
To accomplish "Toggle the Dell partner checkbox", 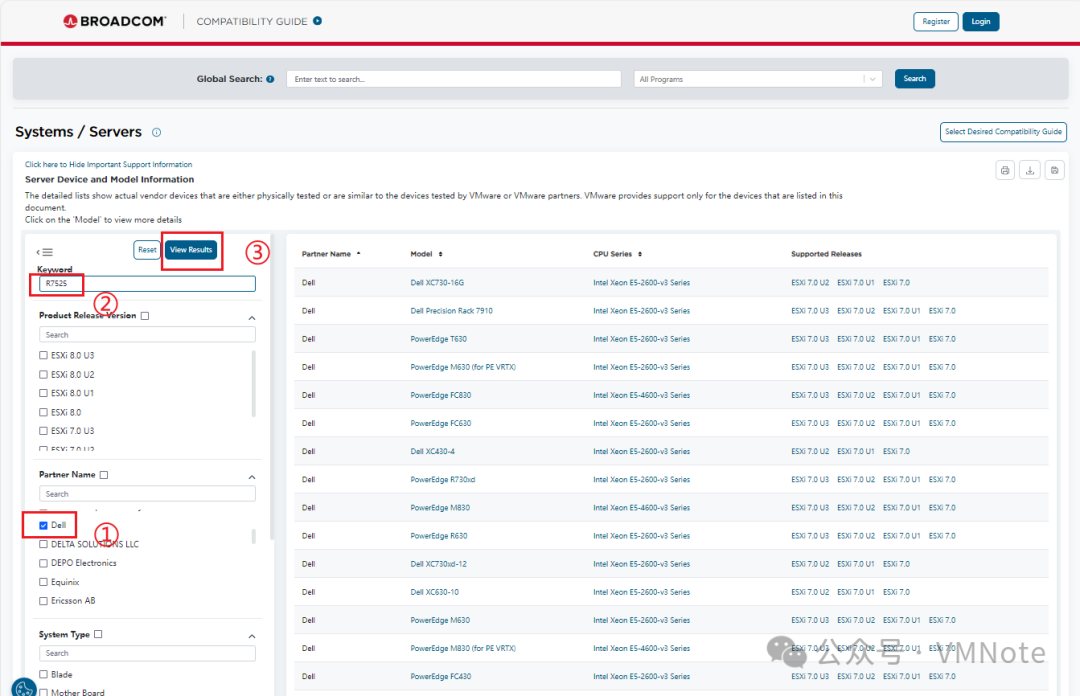I will (43, 525).
